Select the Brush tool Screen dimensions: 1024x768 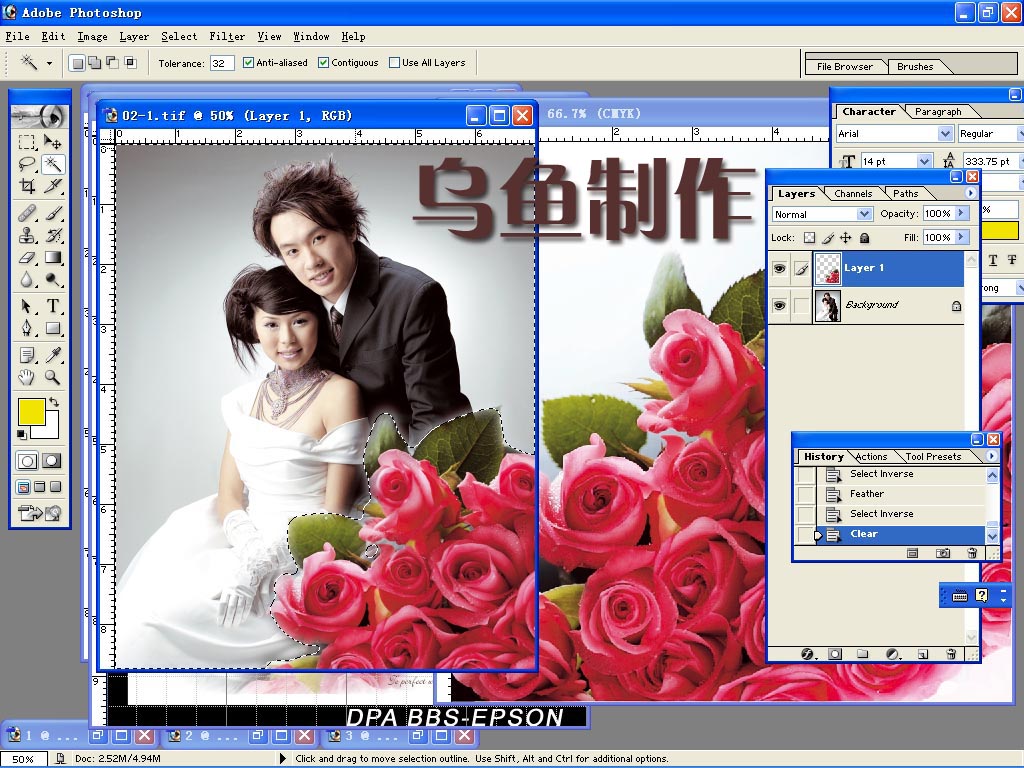click(52, 214)
